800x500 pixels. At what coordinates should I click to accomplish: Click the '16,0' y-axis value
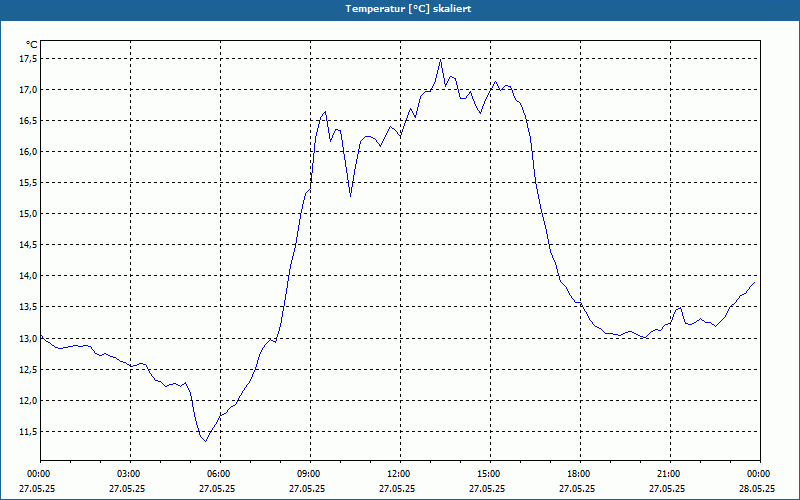(28, 152)
